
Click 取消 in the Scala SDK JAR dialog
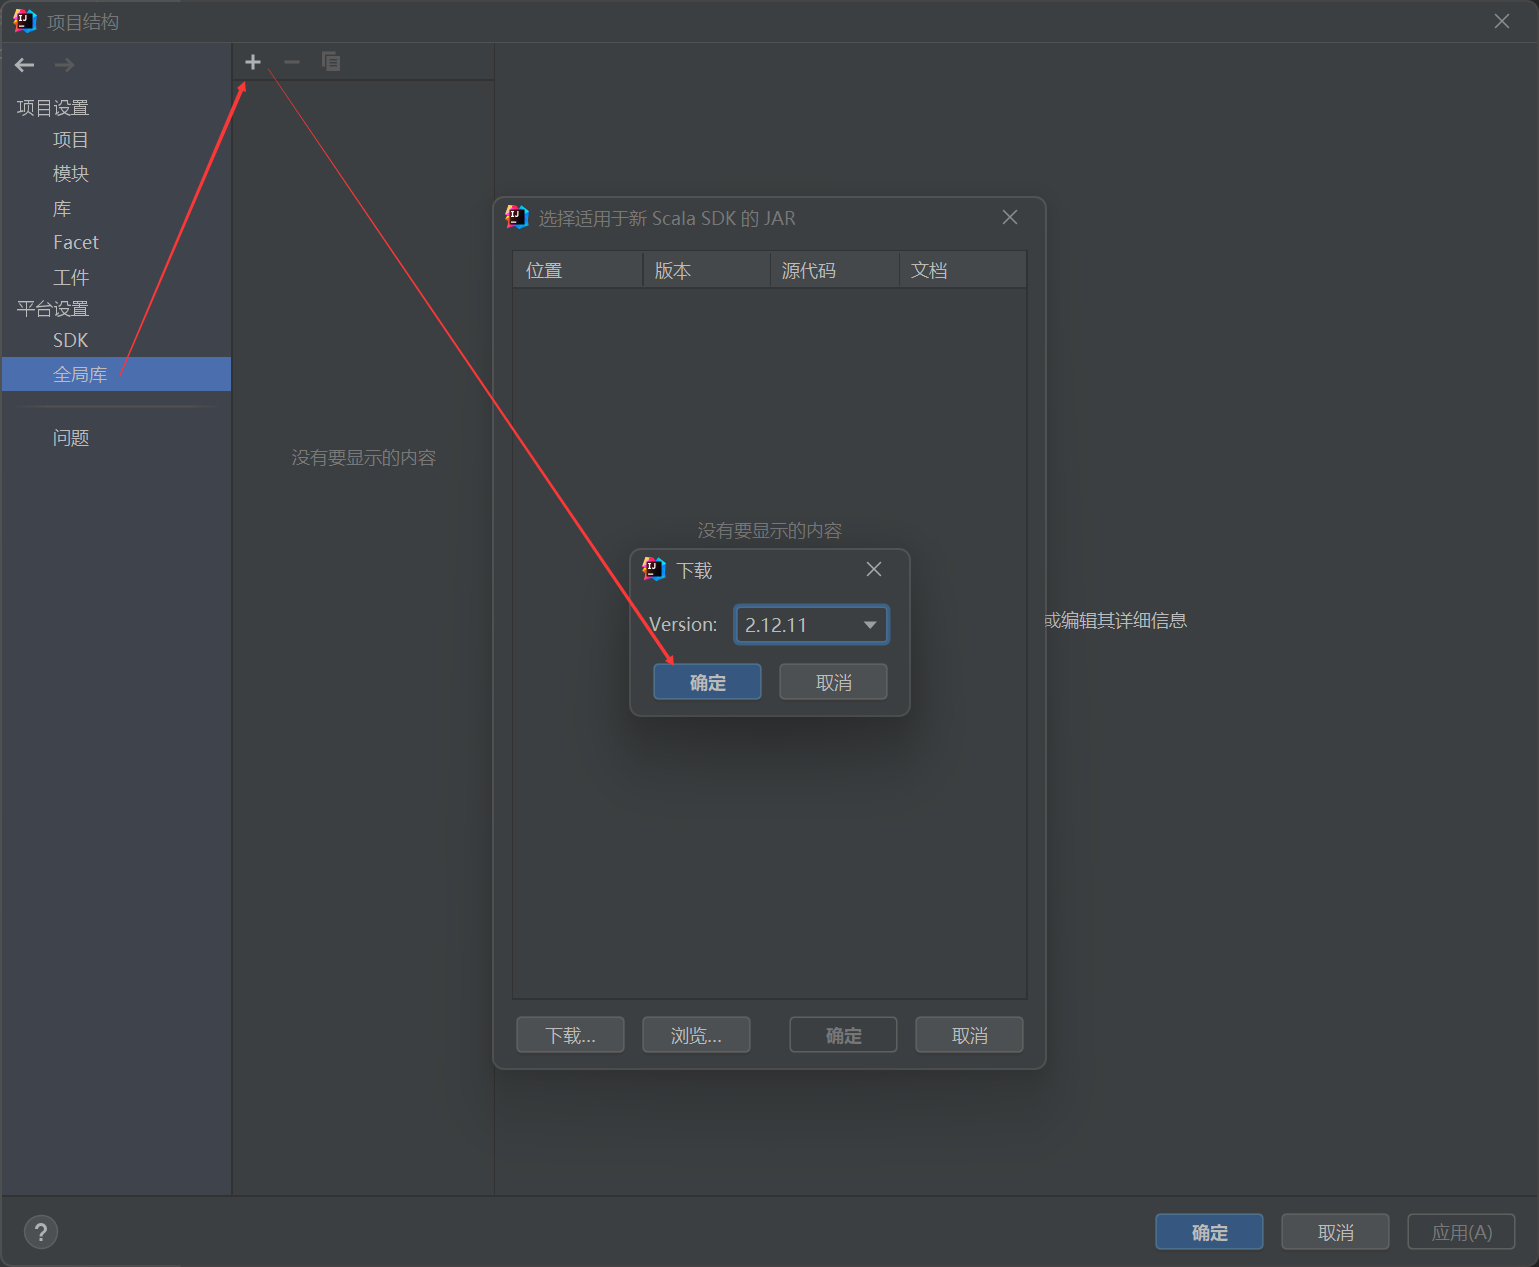(969, 1035)
